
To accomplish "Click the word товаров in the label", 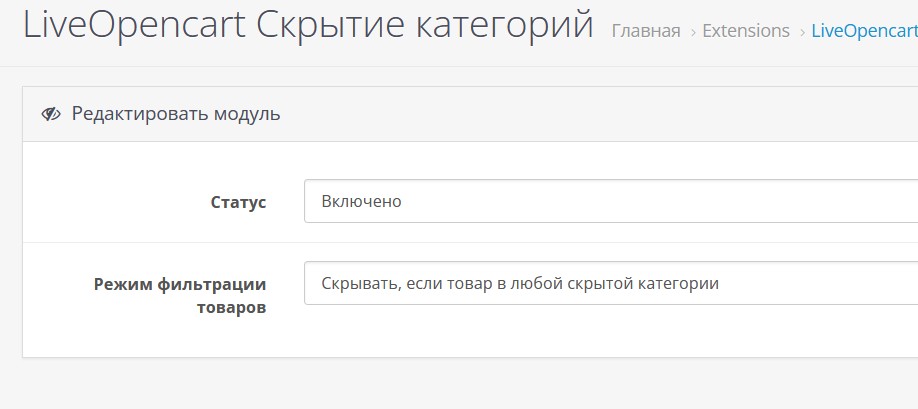I will pos(231,307).
